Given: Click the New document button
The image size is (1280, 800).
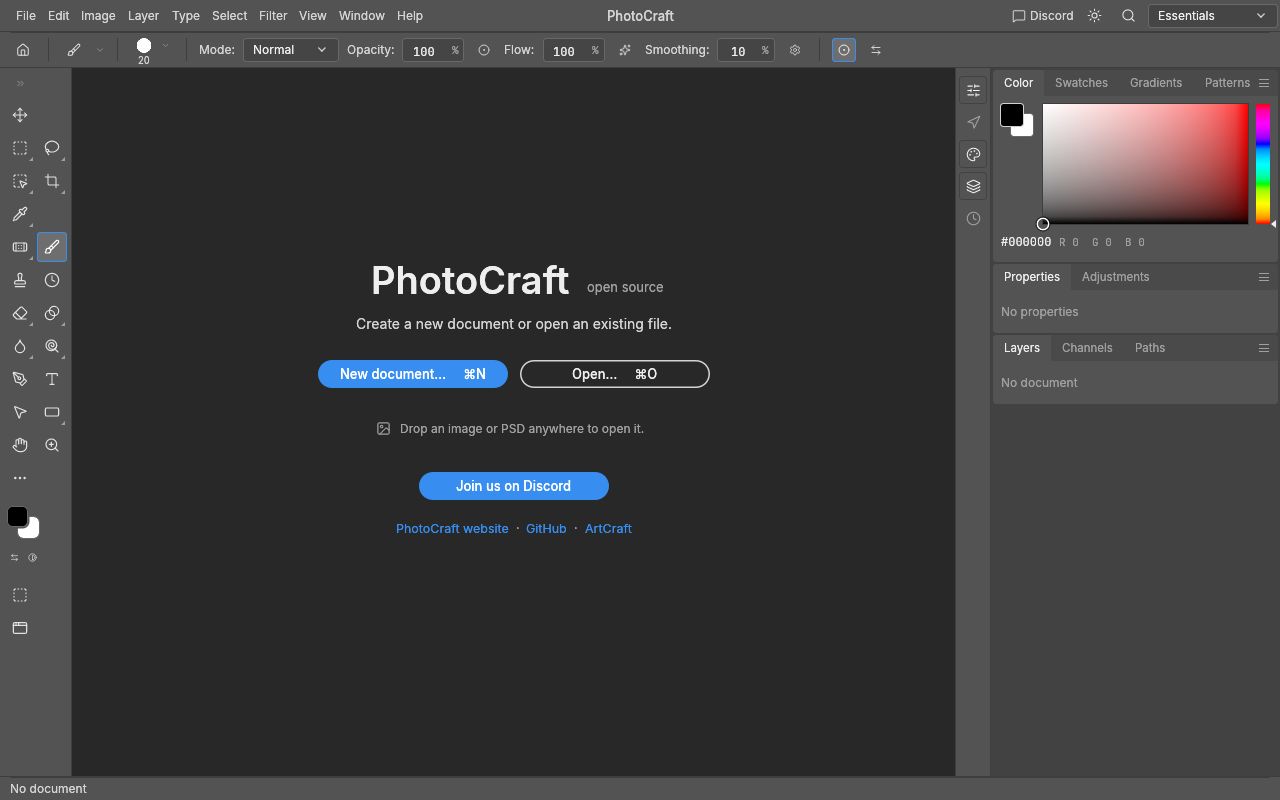Looking at the screenshot, I should (x=413, y=374).
